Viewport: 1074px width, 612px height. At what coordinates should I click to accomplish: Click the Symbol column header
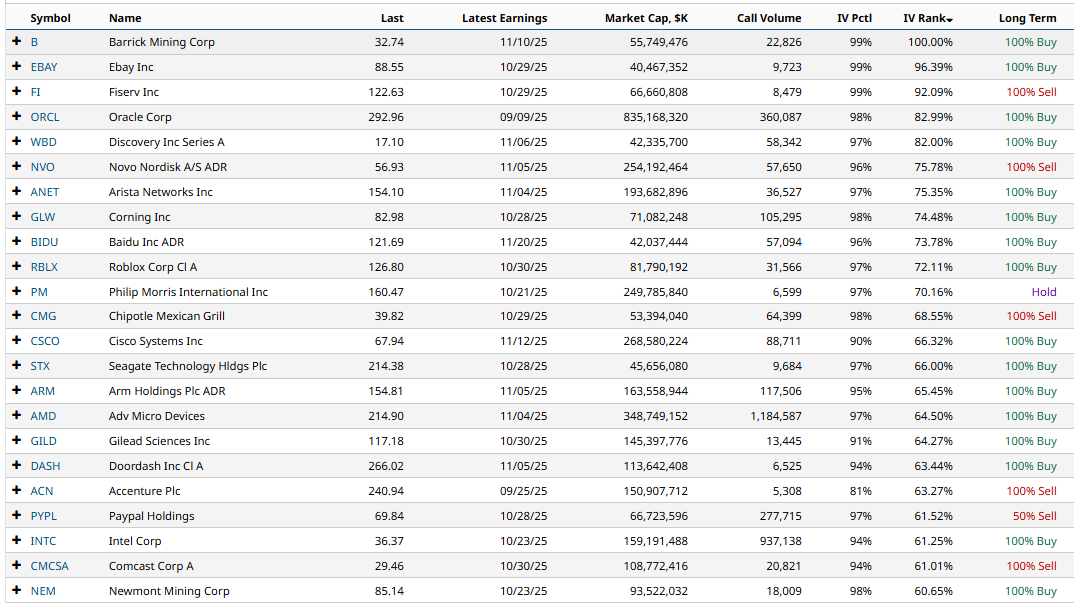click(50, 18)
